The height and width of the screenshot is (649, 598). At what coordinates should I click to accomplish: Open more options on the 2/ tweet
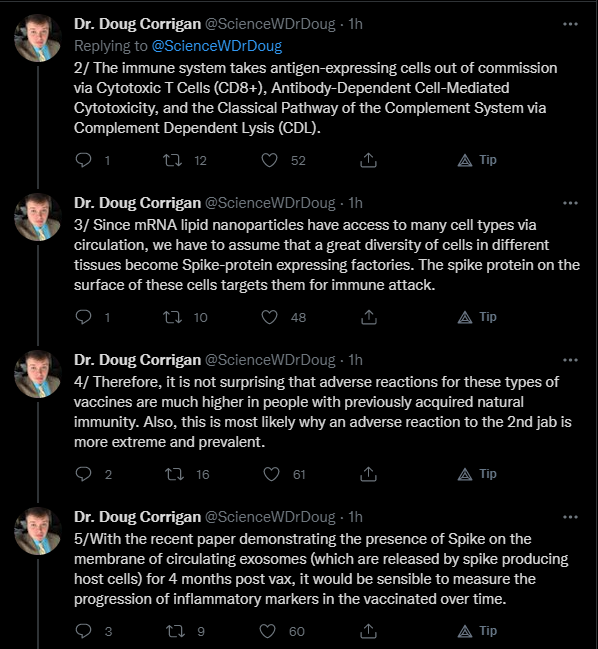tap(570, 24)
